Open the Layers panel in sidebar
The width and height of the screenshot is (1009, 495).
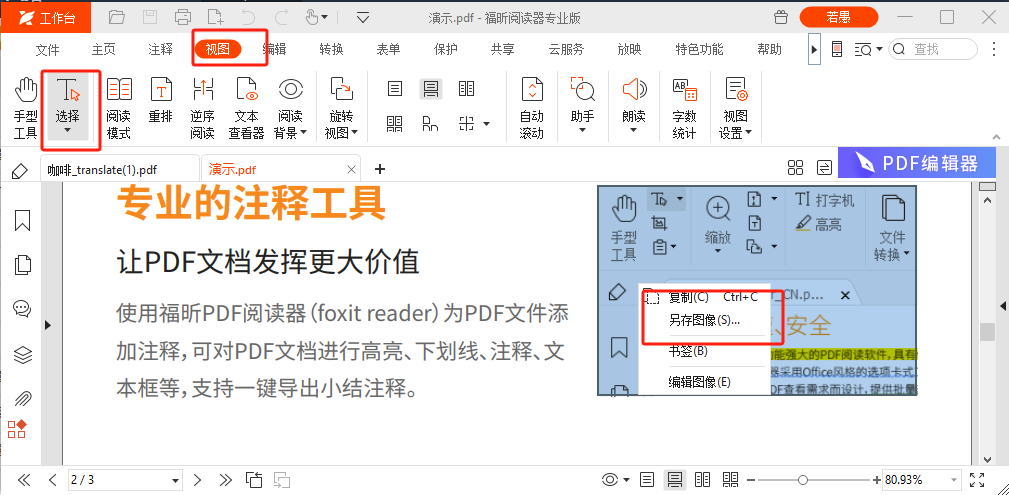[x=23, y=354]
